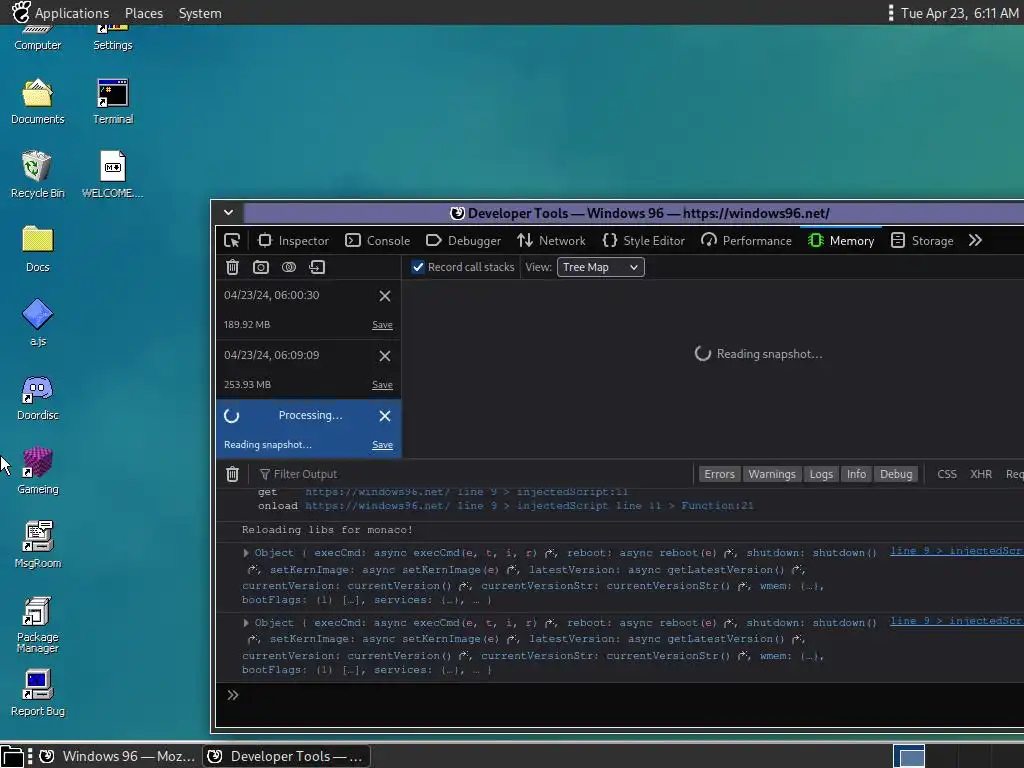This screenshot has width=1024, height=768.
Task: Toggle the Warnings filter
Action: [772, 474]
